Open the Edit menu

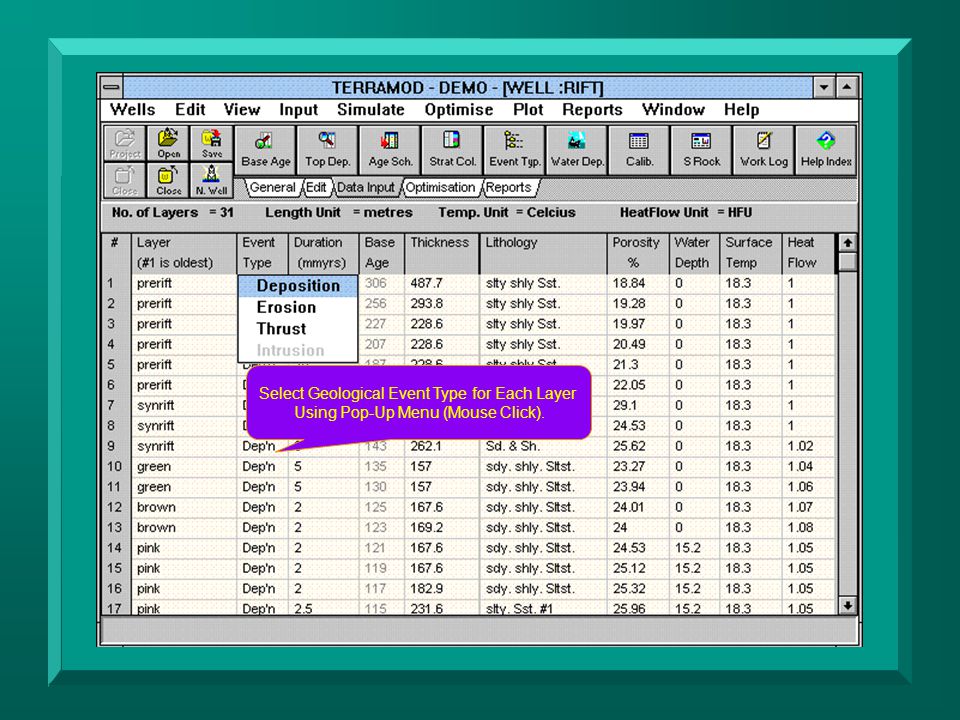190,110
